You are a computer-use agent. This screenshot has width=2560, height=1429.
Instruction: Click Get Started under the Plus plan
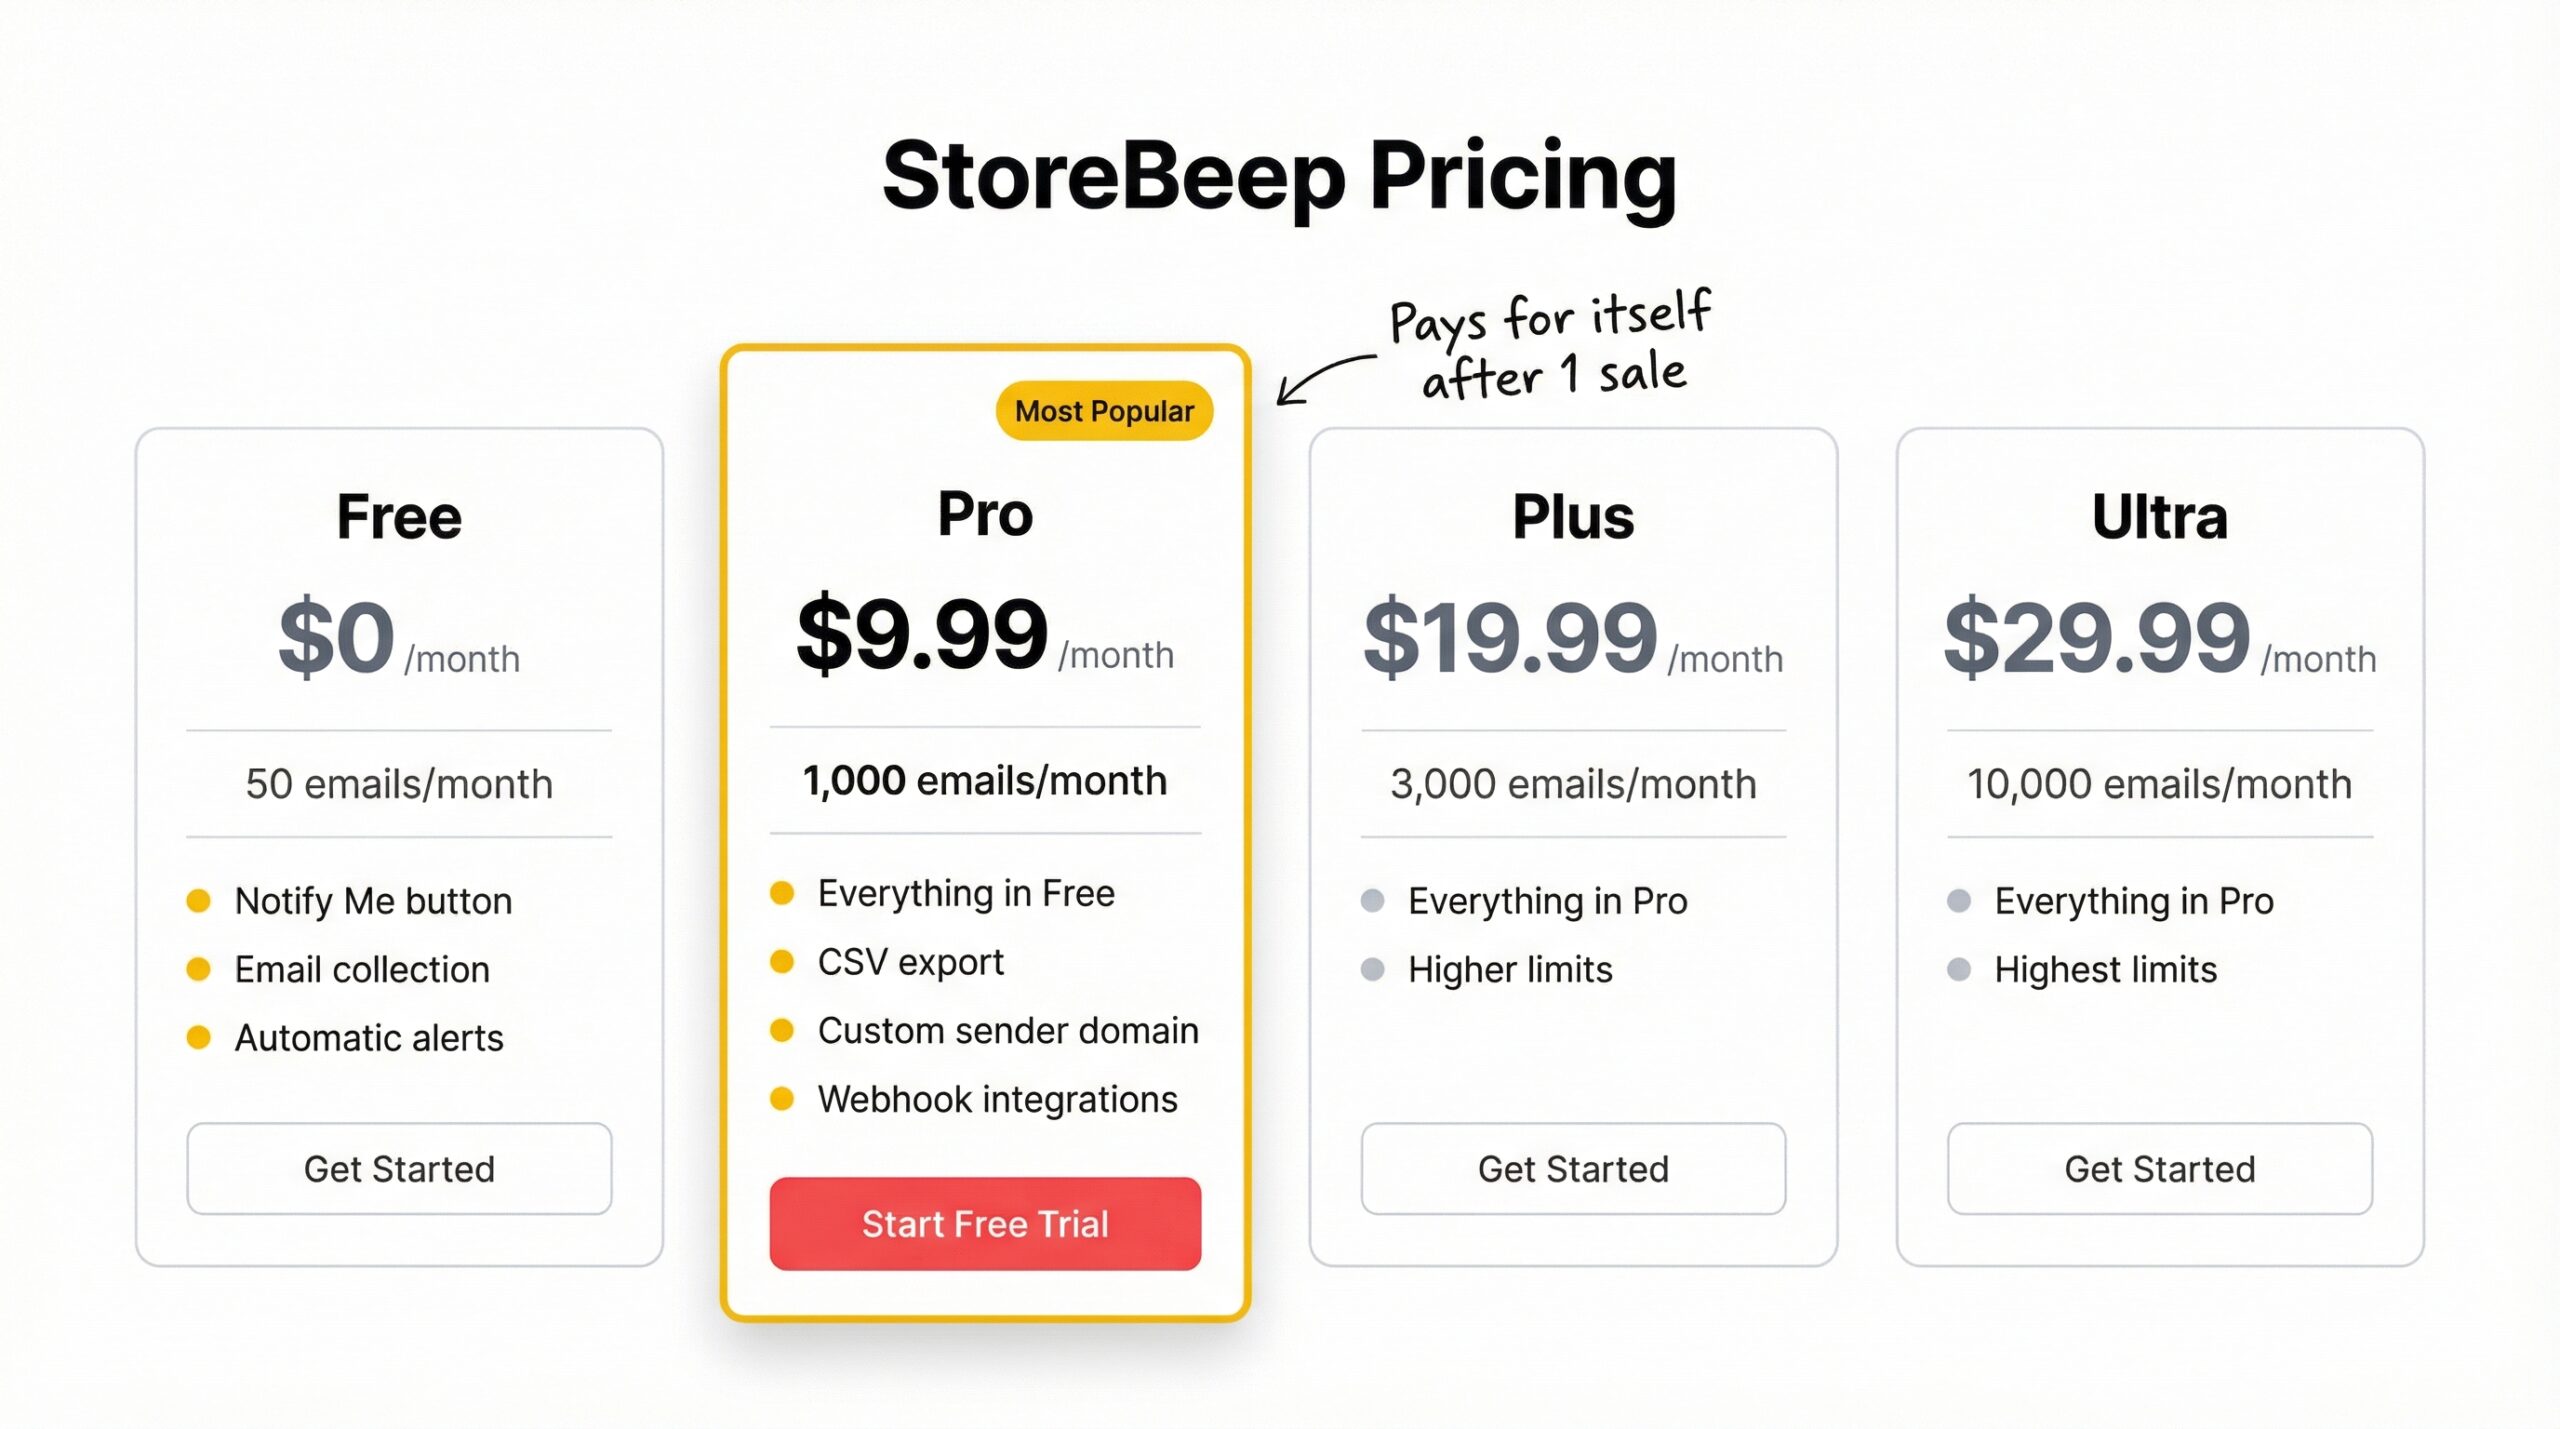(x=1572, y=1169)
